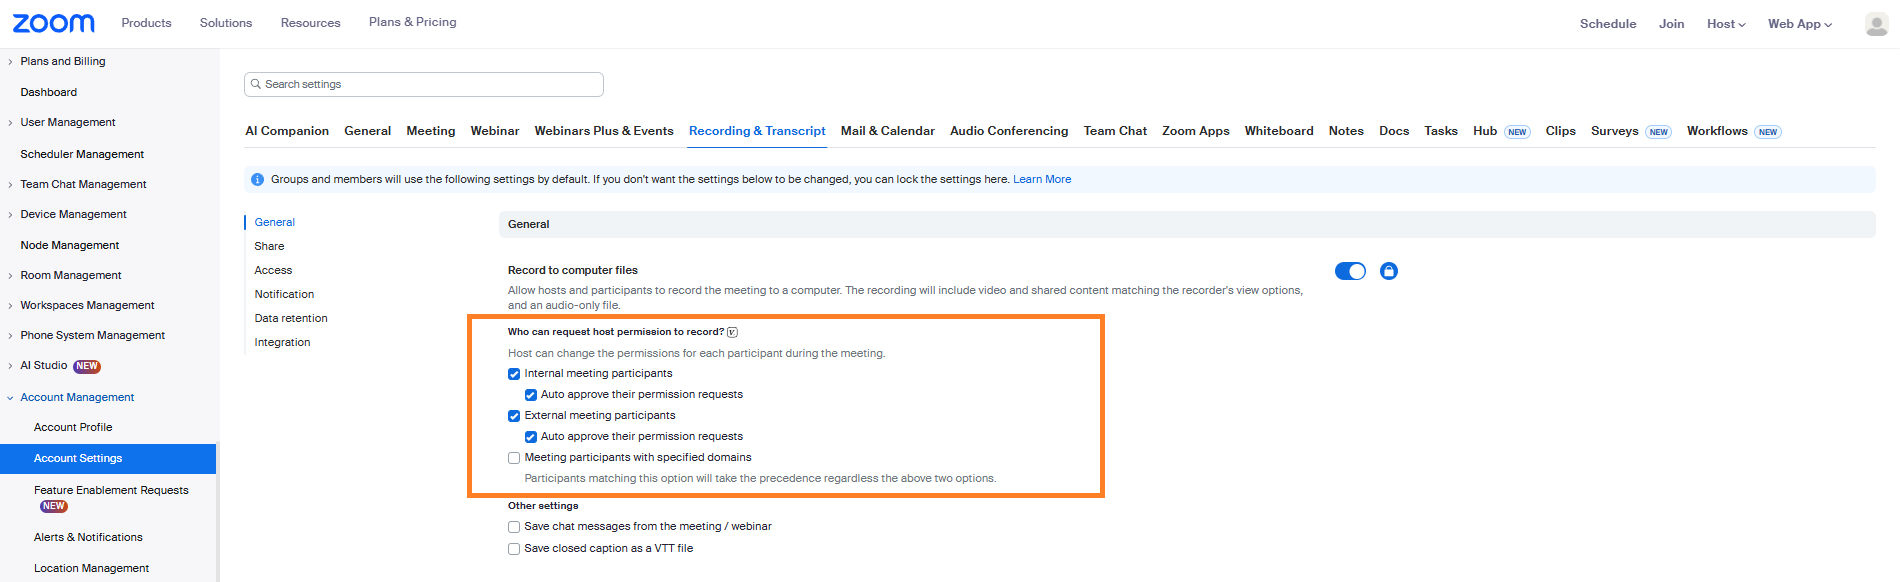Open Alerts & Notifications in sidebar
Viewport: 1900px width, 582px height.
88,537
